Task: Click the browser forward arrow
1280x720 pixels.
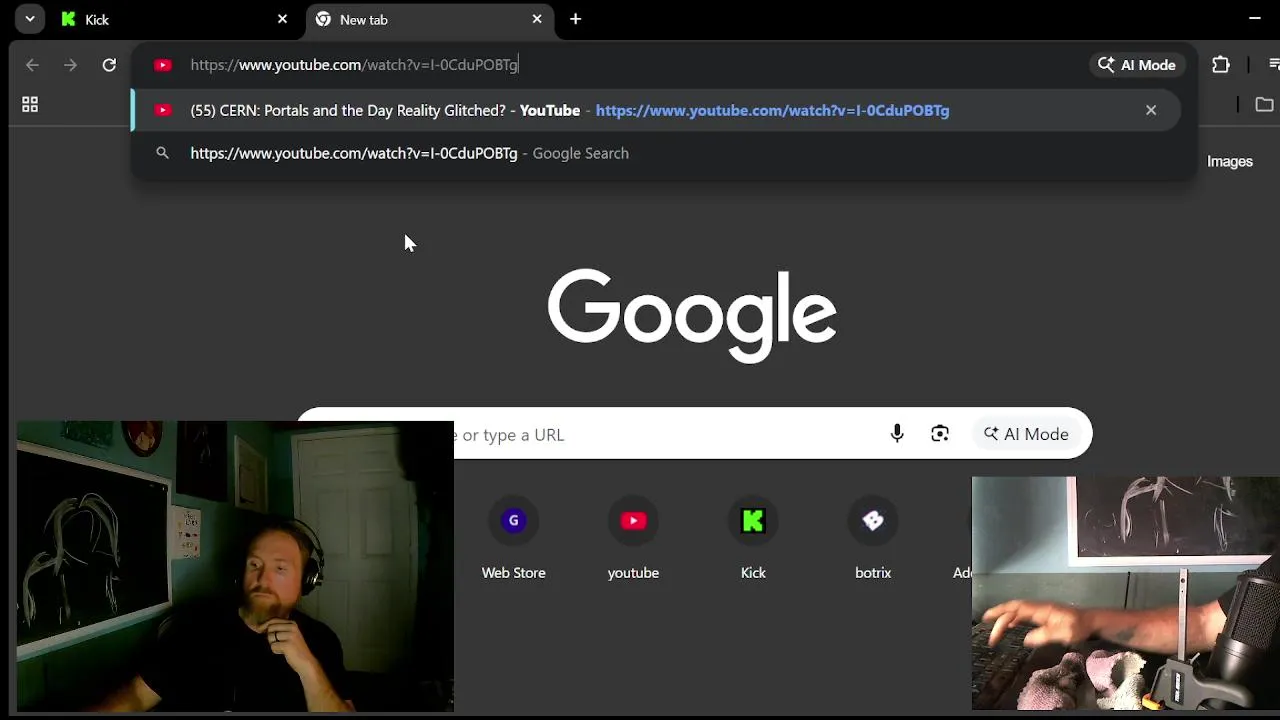Action: [70, 65]
